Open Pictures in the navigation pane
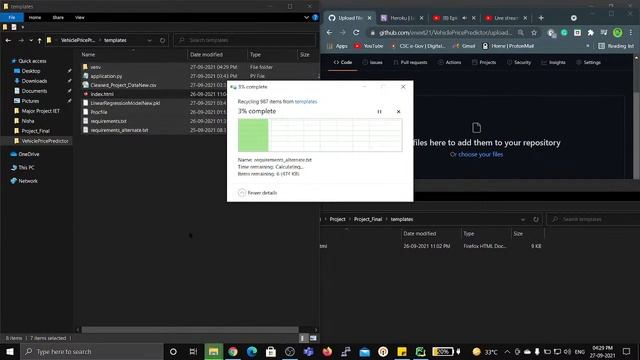This screenshot has width=640, height=360. click(x=30, y=101)
